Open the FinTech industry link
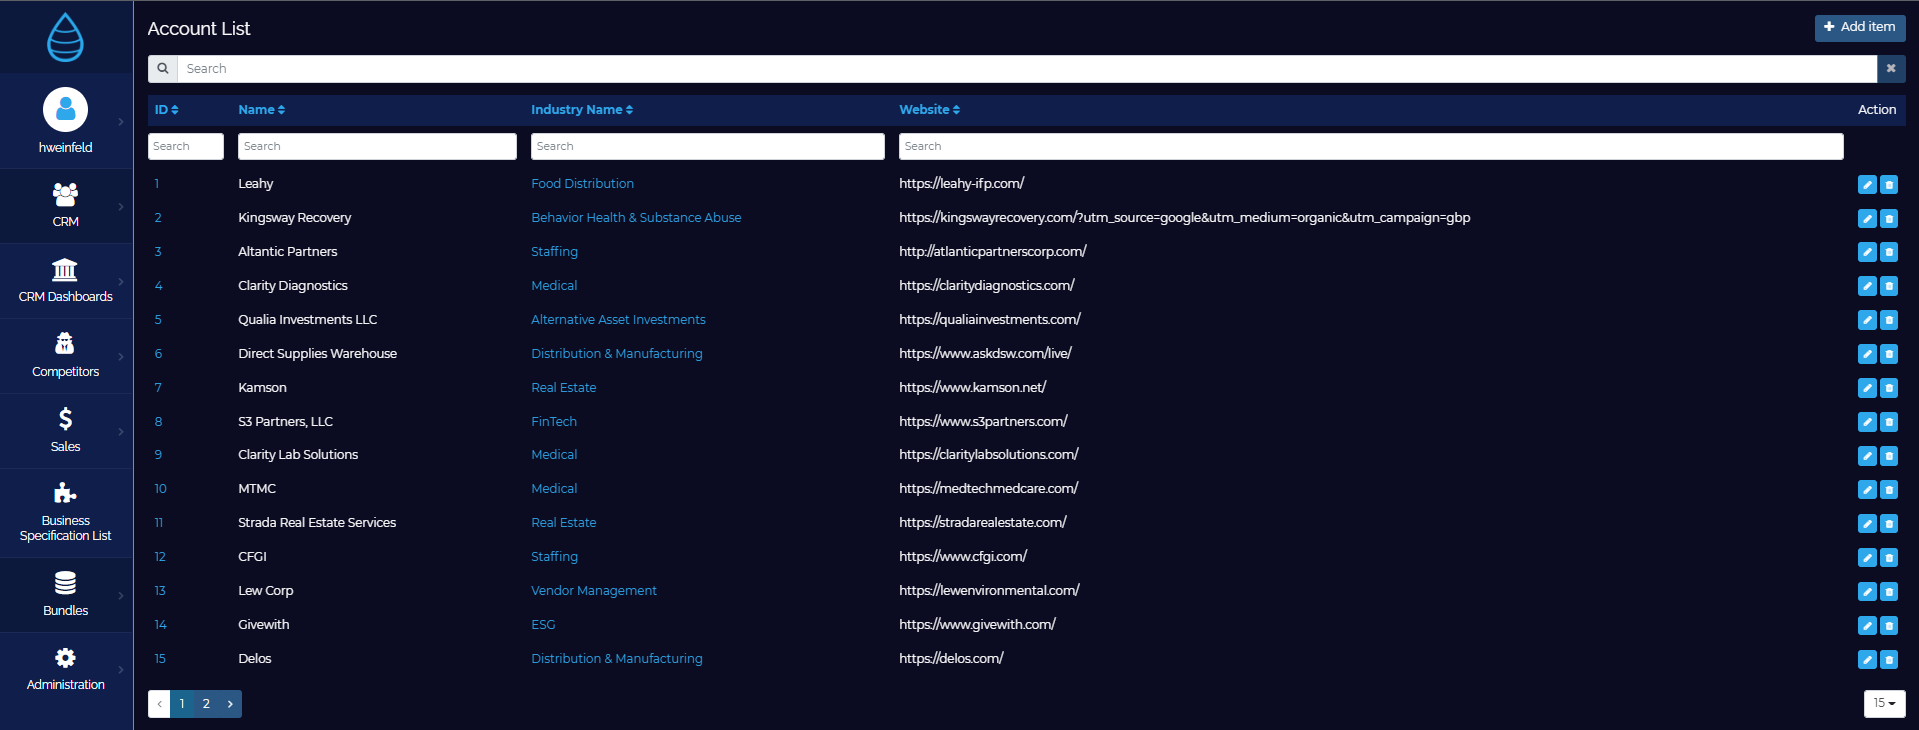This screenshot has height=730, width=1919. (x=554, y=422)
